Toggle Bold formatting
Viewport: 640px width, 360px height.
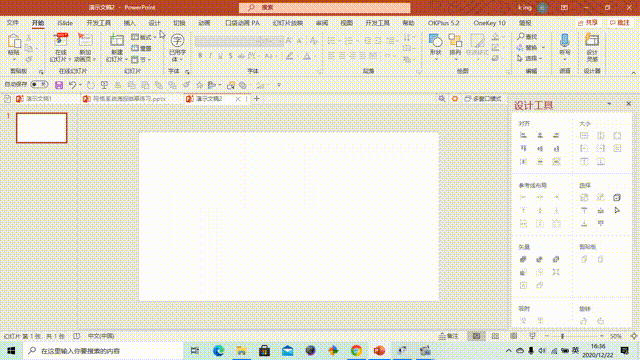(x=200, y=56)
